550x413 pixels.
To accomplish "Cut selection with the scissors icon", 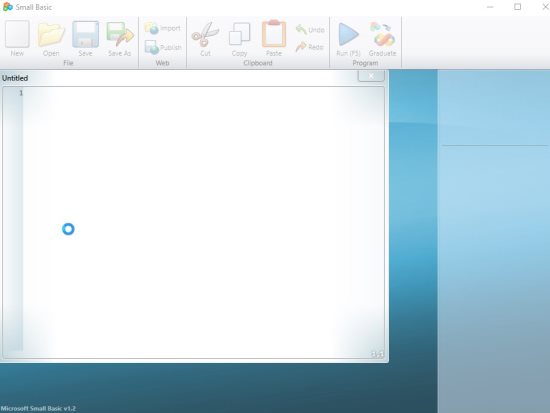I will [x=205, y=39].
